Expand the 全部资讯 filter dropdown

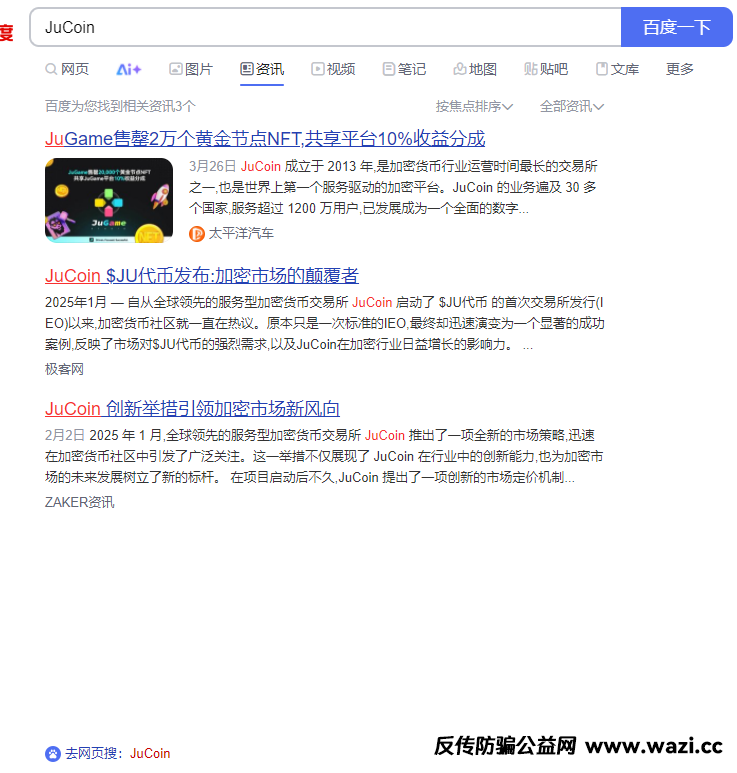(x=571, y=106)
